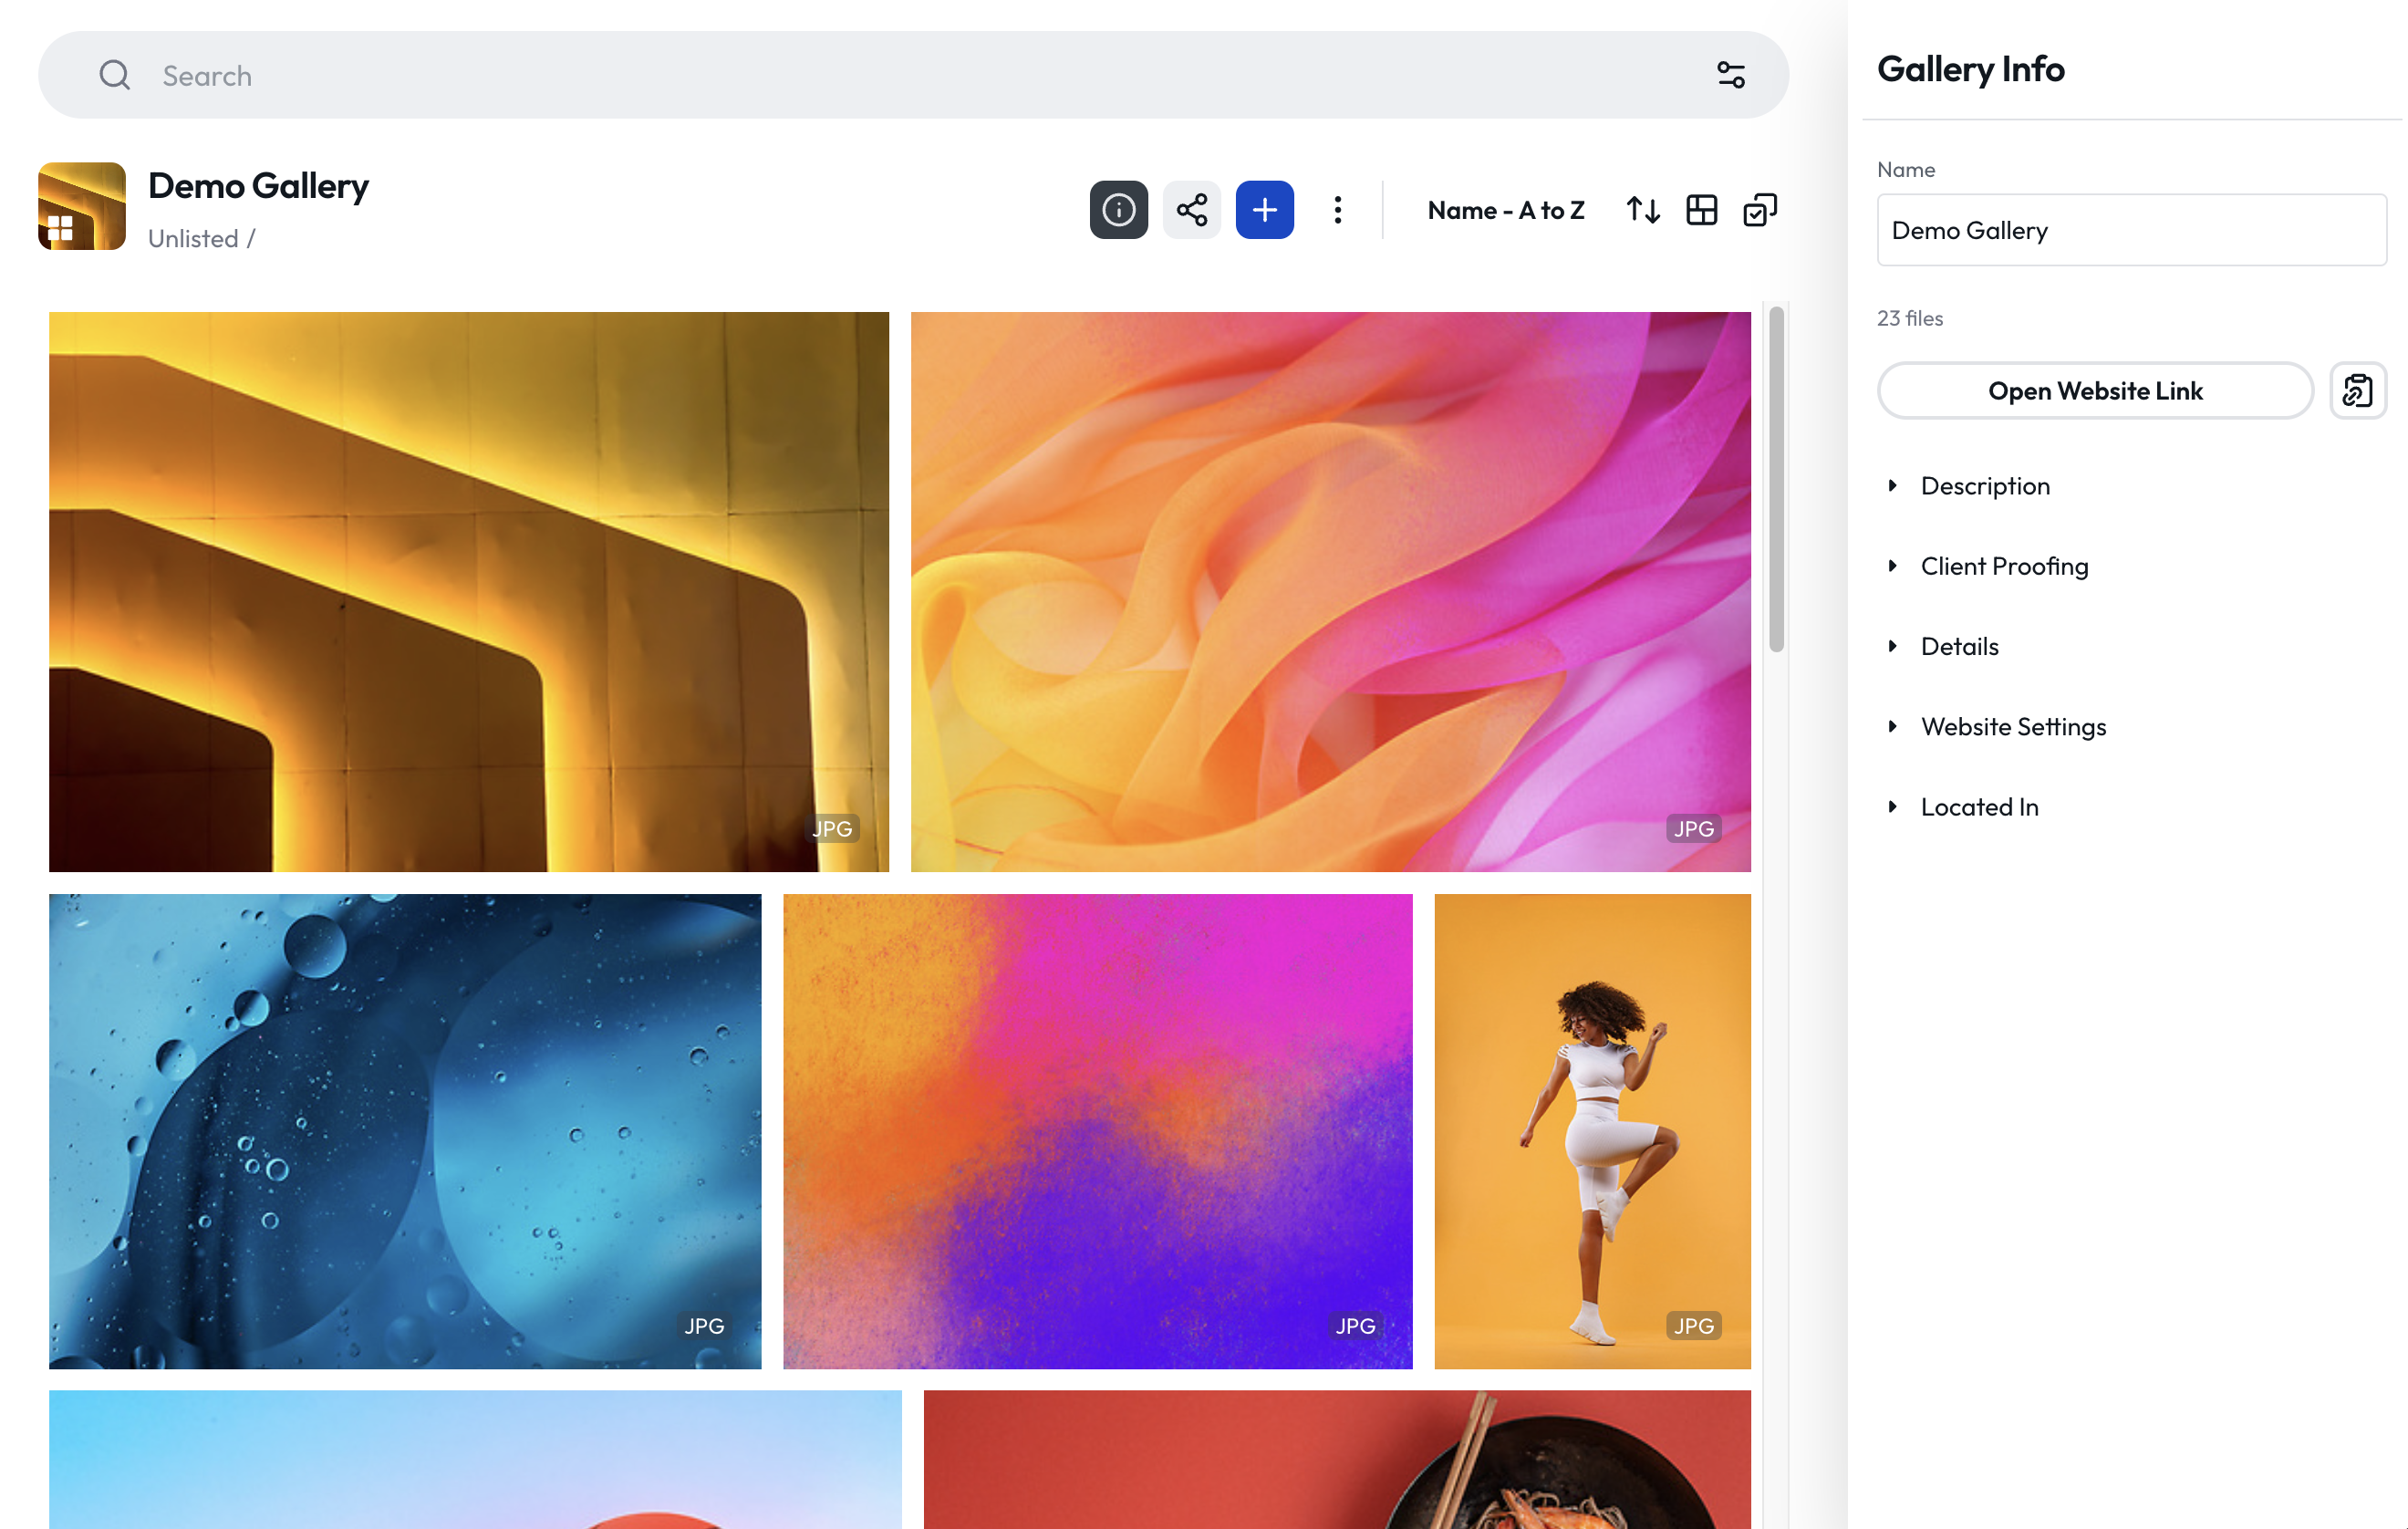Click the gallery vertical scrollbar thumb
The height and width of the screenshot is (1529, 2408).
pyautogui.click(x=1776, y=480)
